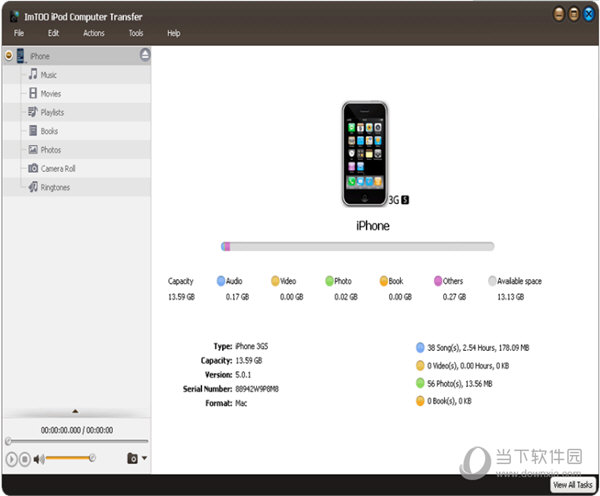The image size is (600, 496).
Task: Close the ImTOO iPod Computer Transfer window
Action: (x=589, y=15)
